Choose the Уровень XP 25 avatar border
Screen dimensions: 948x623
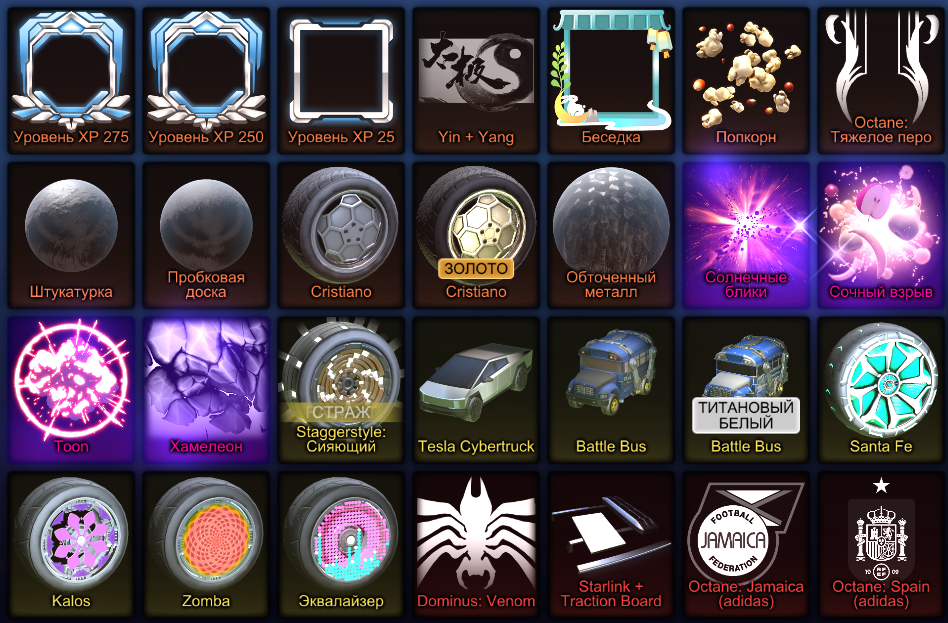pos(341,80)
